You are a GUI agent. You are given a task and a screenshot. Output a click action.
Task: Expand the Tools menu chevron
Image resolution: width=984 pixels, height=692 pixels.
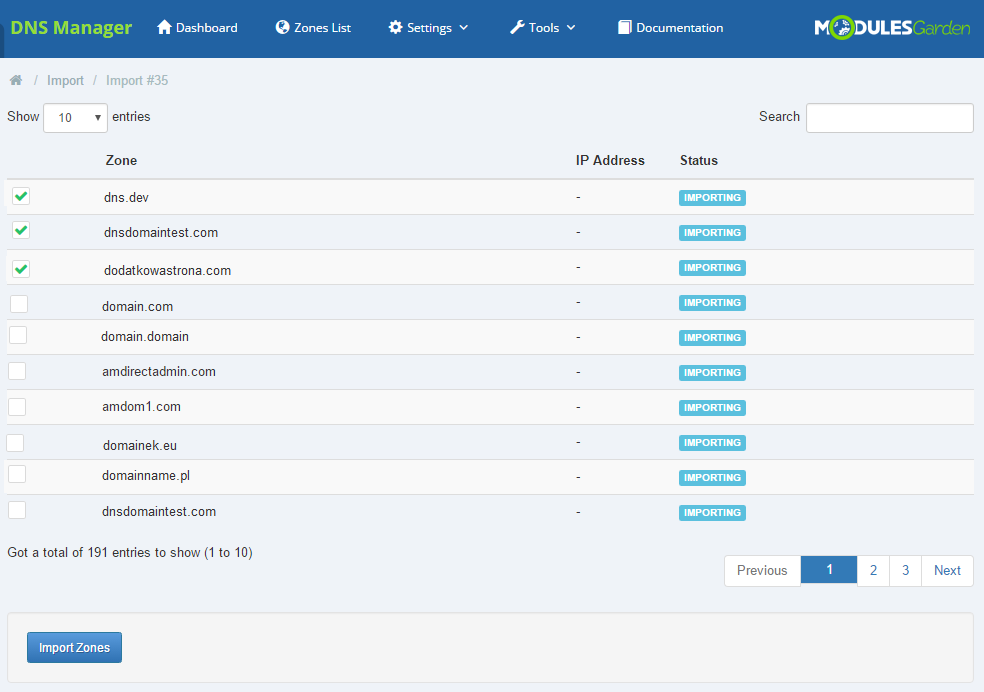571,28
